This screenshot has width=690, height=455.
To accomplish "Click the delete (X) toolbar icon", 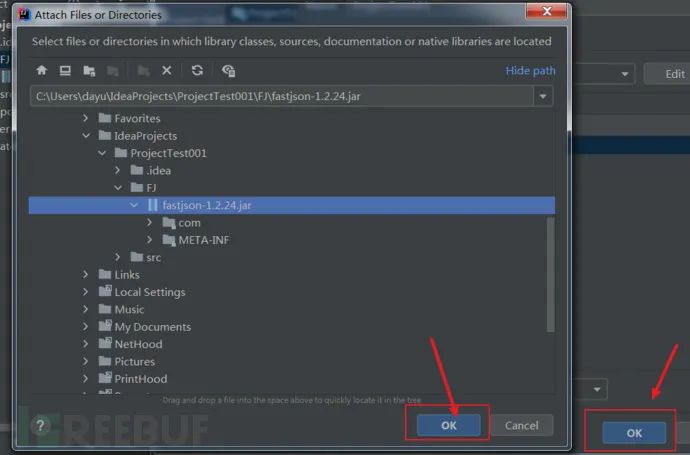I will click(167, 70).
